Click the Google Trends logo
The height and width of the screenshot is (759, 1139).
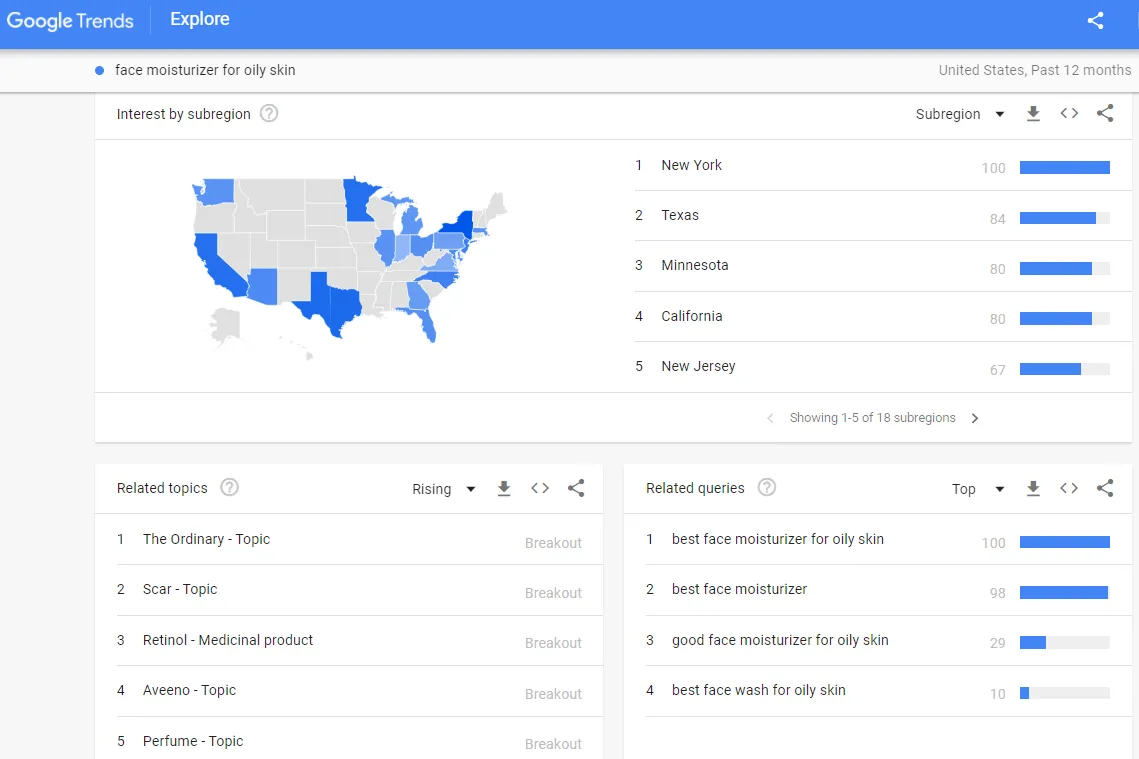pos(70,21)
